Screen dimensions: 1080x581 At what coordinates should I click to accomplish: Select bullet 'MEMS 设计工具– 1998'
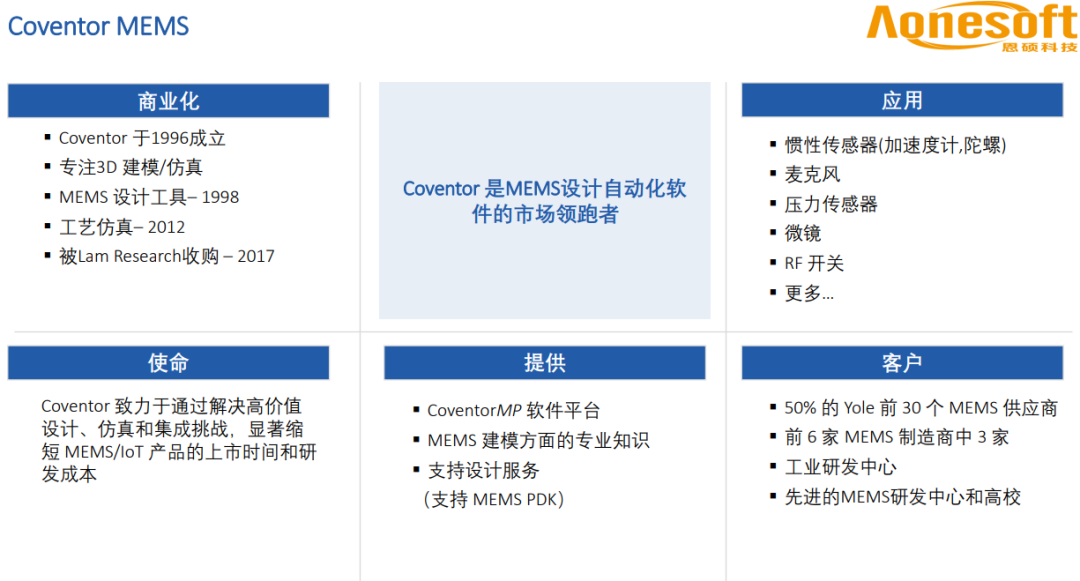tap(149, 197)
